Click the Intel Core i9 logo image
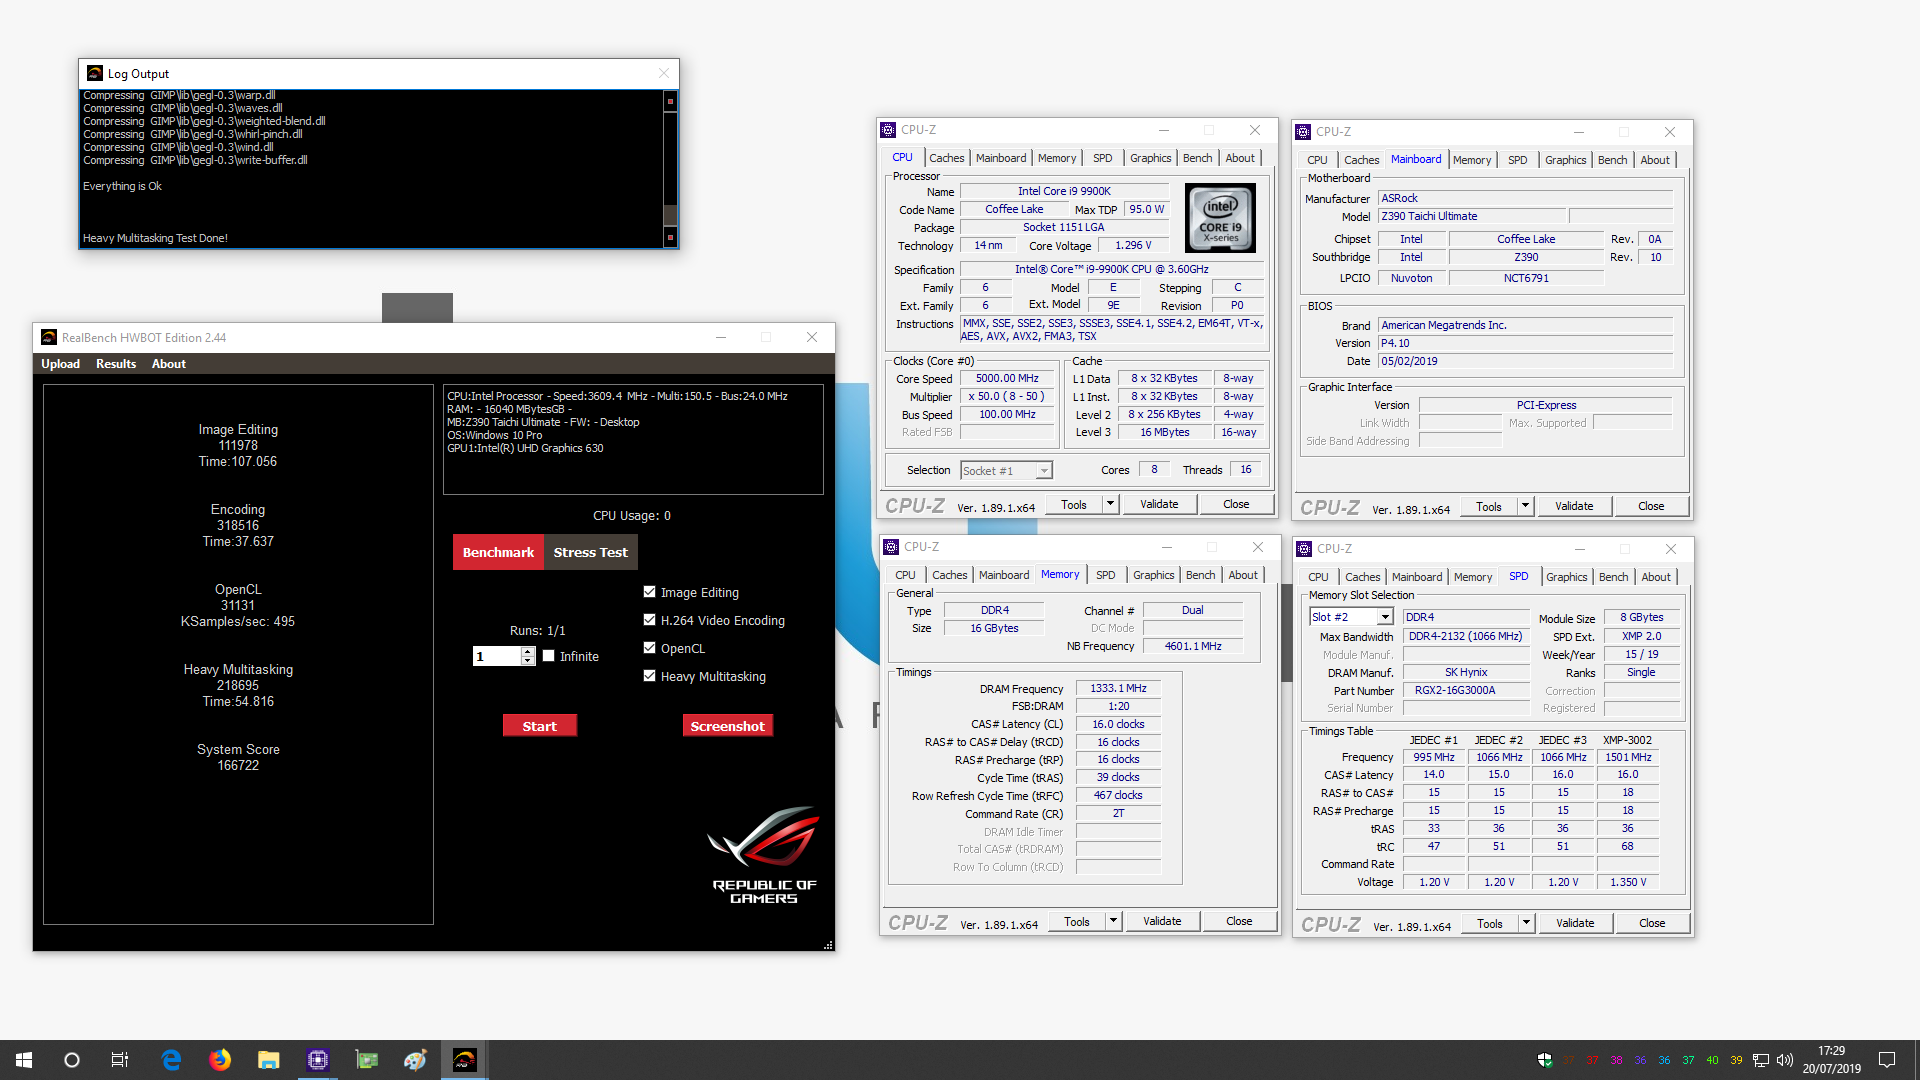 pyautogui.click(x=1220, y=218)
